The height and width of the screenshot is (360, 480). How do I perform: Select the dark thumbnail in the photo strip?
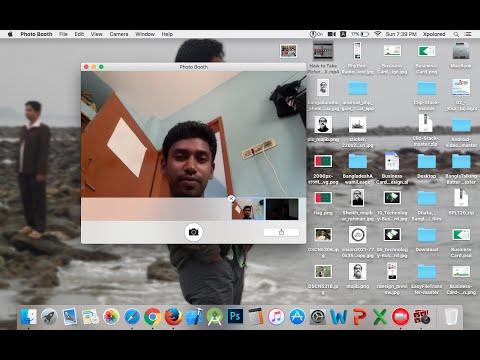282,209
